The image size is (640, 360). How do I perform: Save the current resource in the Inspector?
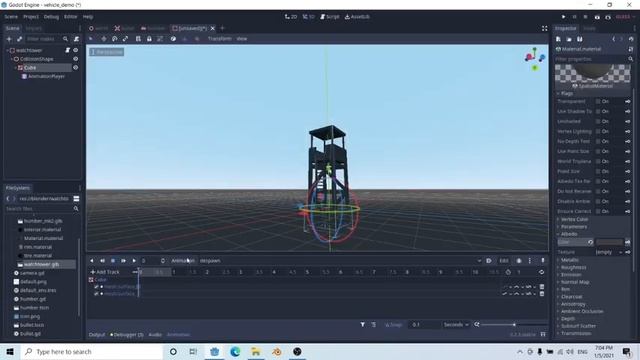click(580, 39)
